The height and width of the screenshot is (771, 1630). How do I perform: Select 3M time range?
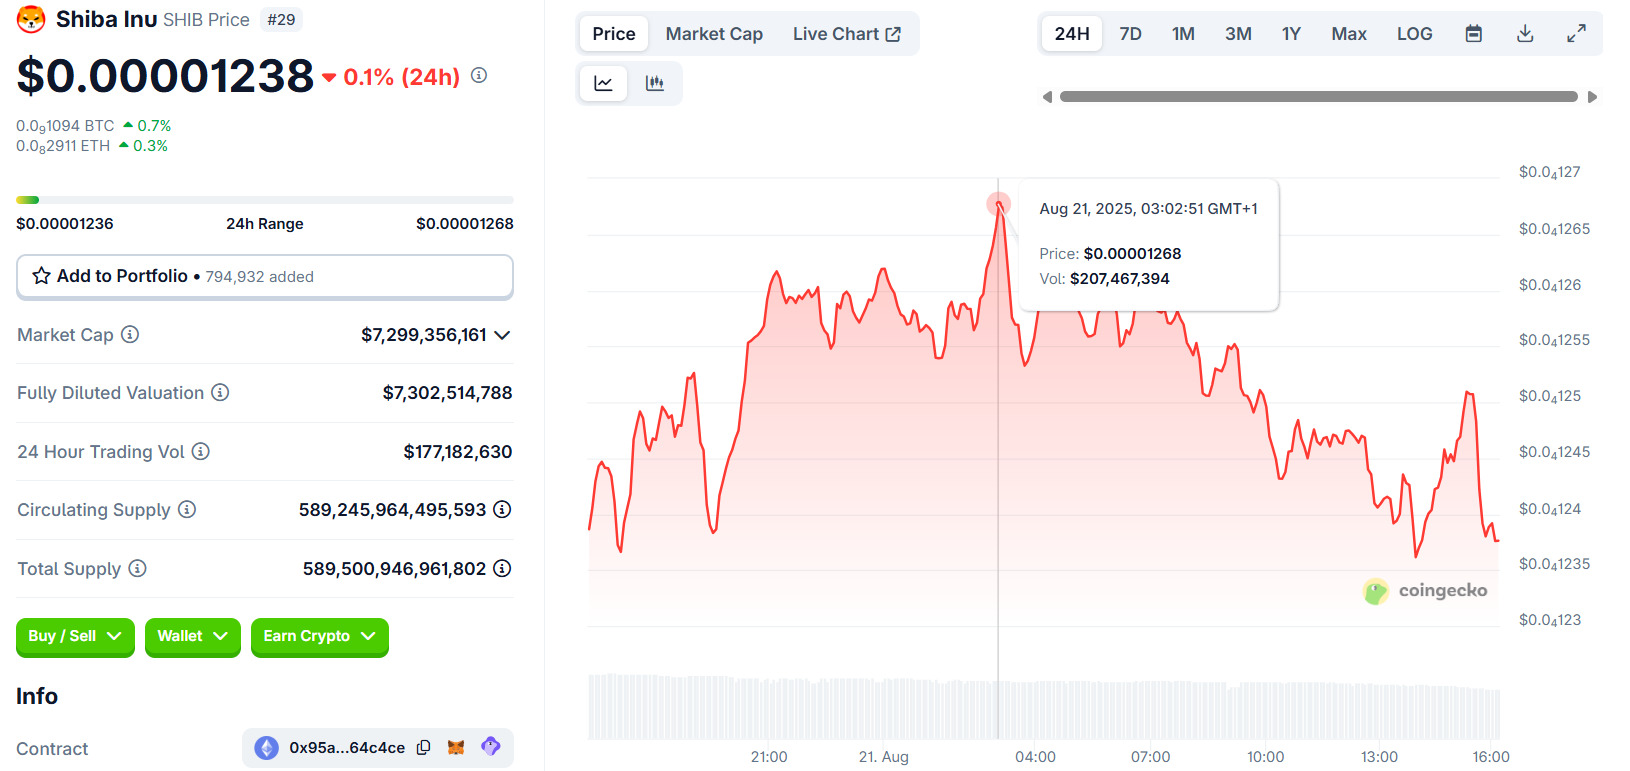(1238, 34)
